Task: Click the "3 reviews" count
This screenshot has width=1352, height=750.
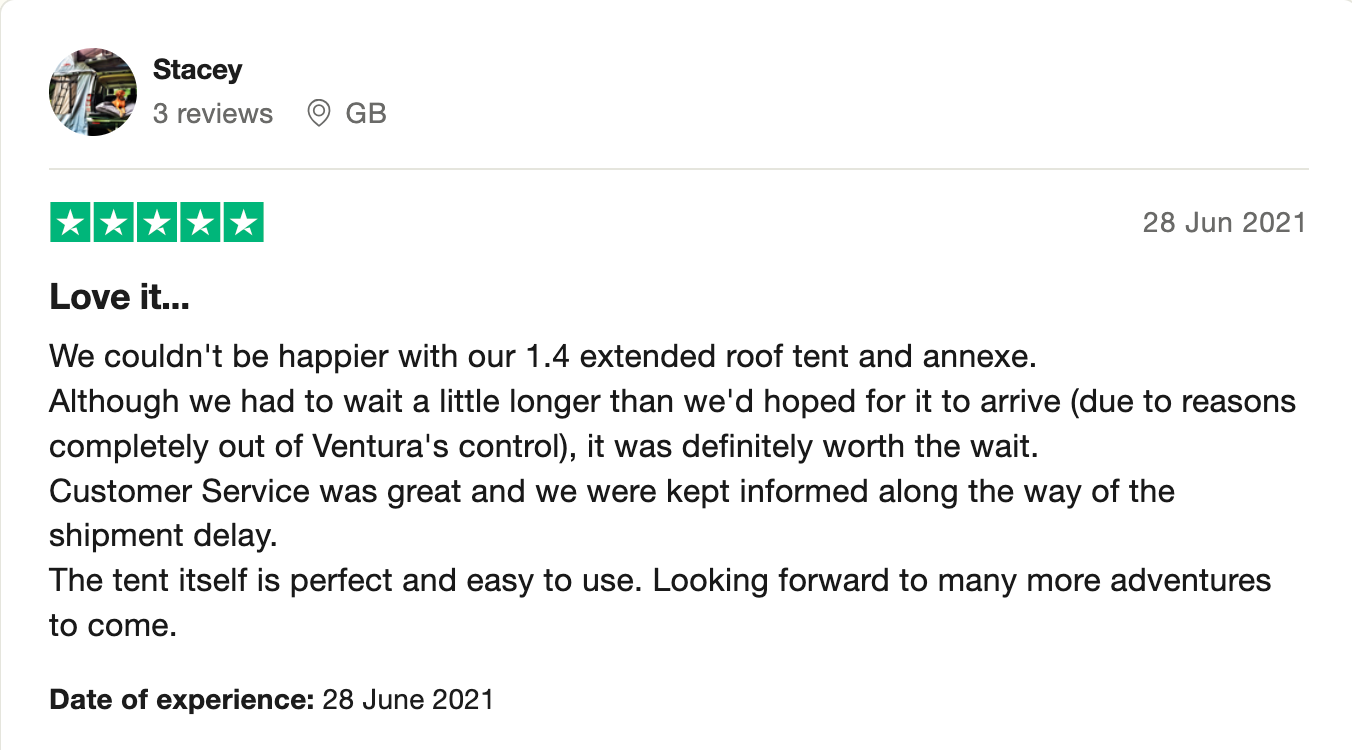Action: point(212,114)
